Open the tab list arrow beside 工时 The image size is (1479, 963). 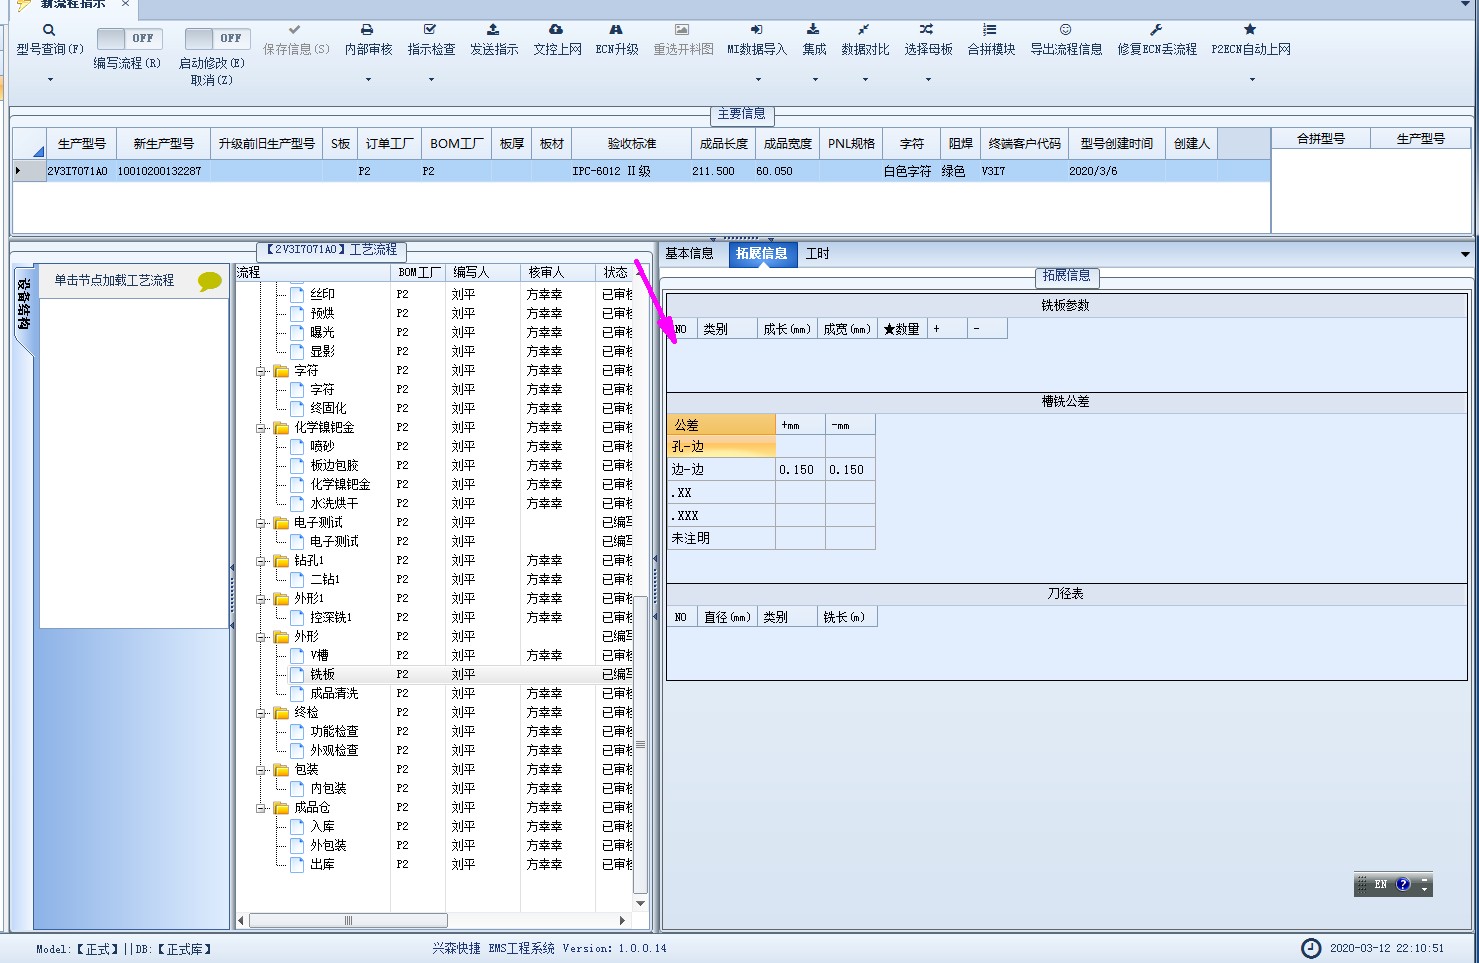click(x=1465, y=255)
